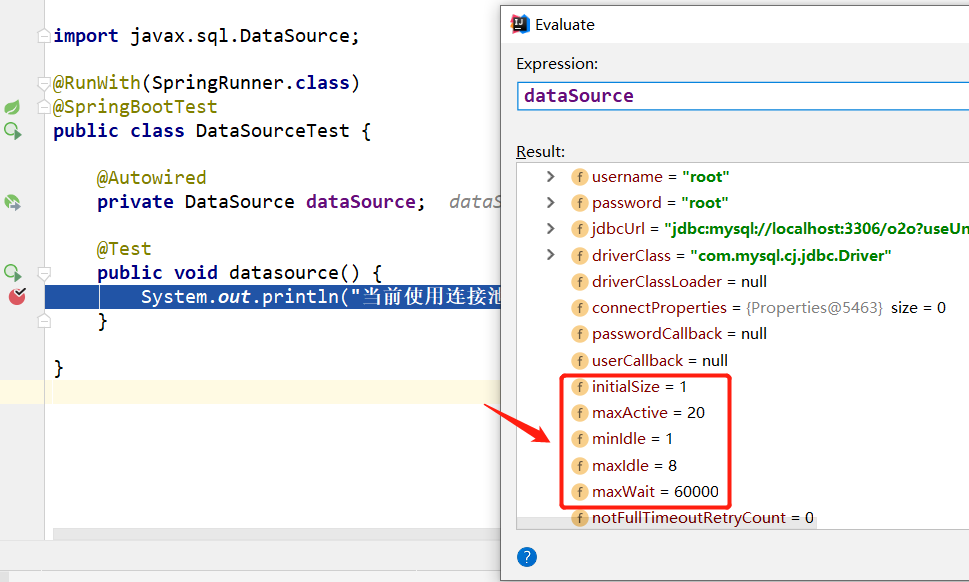Click the @SpringBootTest annotation text
969x582 pixels.
pos(135,107)
